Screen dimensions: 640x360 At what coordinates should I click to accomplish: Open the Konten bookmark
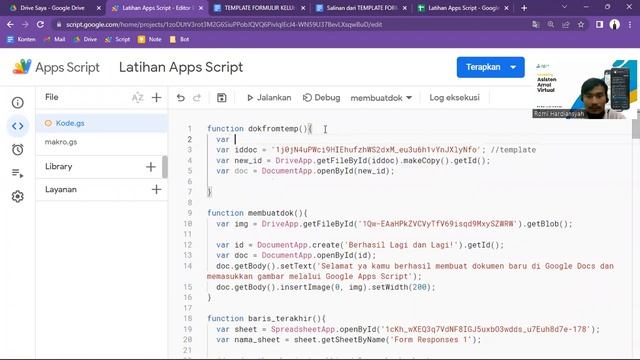click(x=22, y=39)
